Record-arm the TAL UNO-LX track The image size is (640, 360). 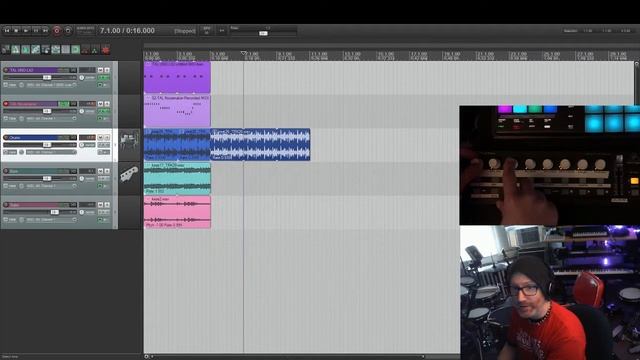[x=6, y=70]
